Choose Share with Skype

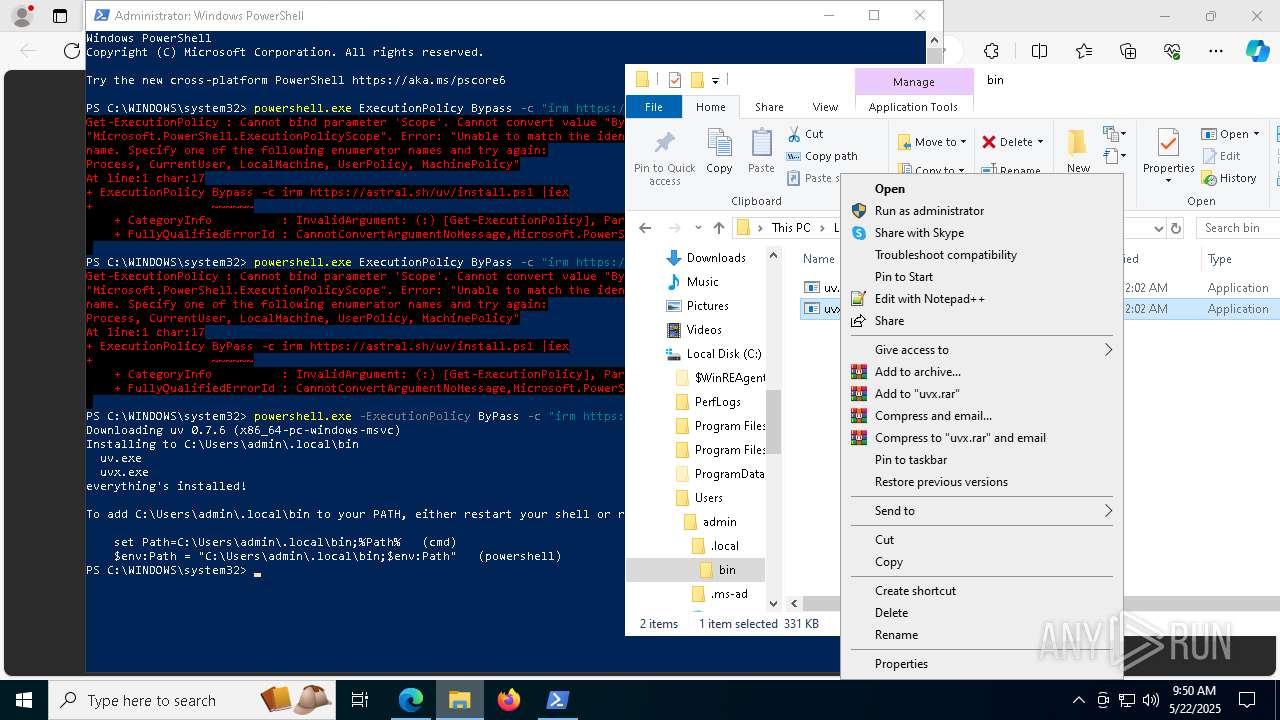coord(919,233)
